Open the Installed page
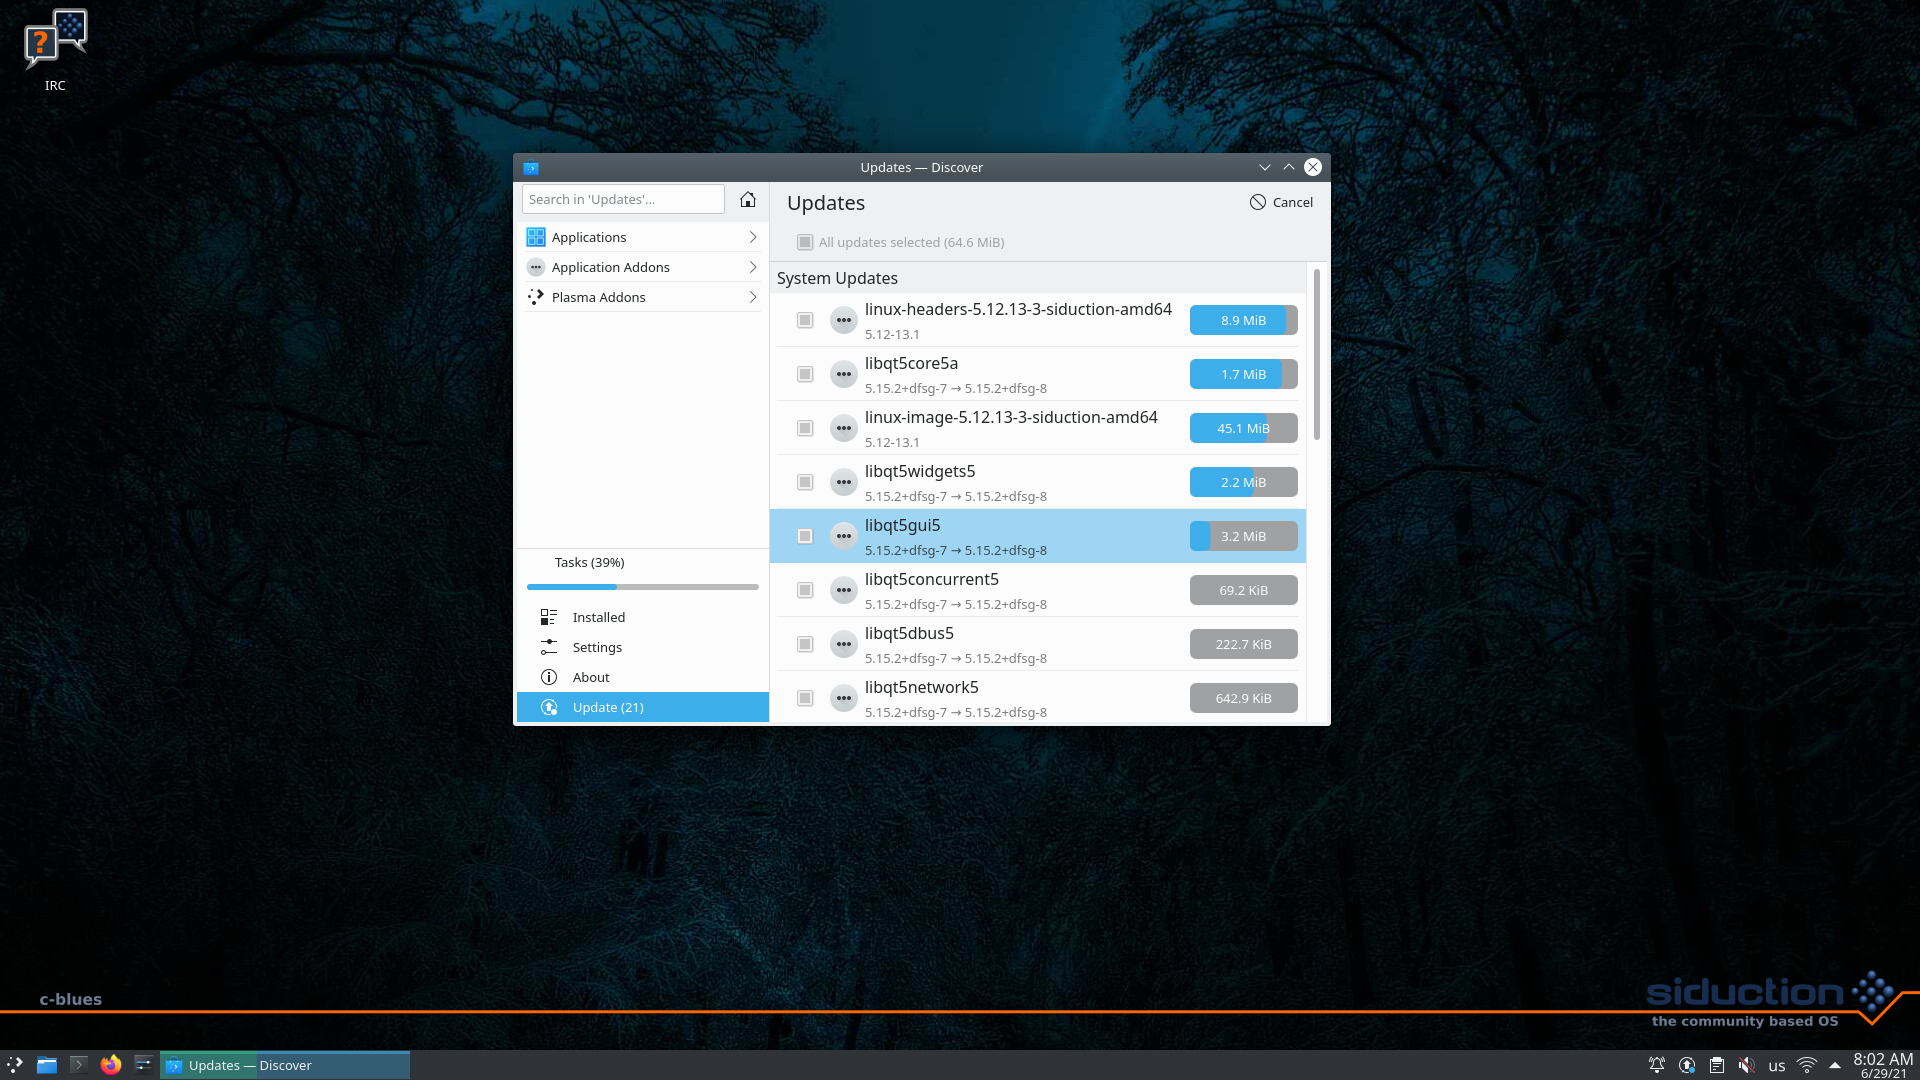1920x1080 pixels. [642, 617]
